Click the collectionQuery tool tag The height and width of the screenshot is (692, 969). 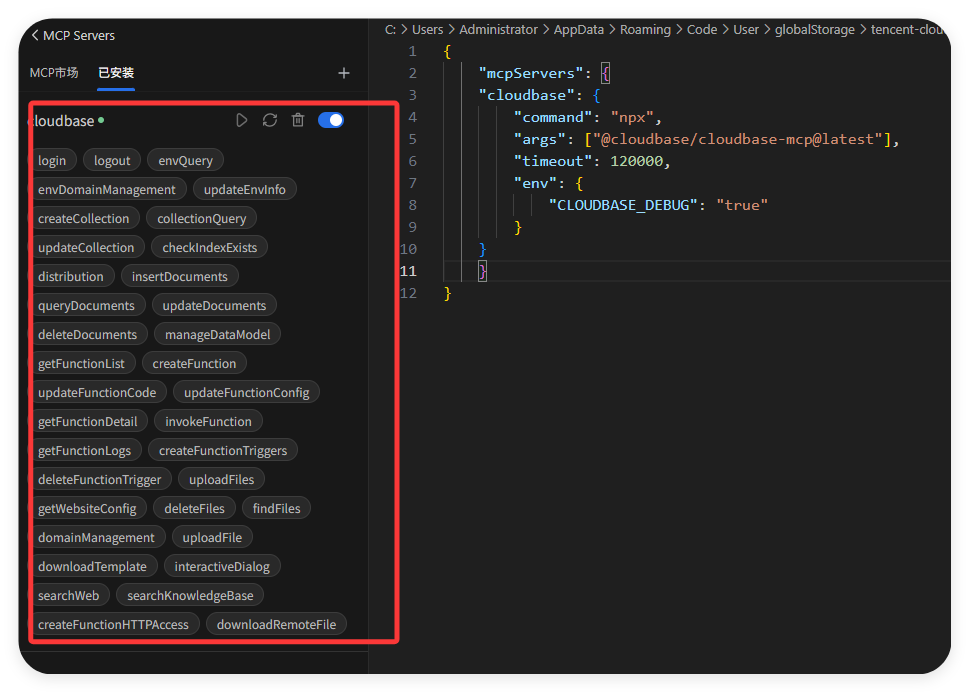pos(201,219)
